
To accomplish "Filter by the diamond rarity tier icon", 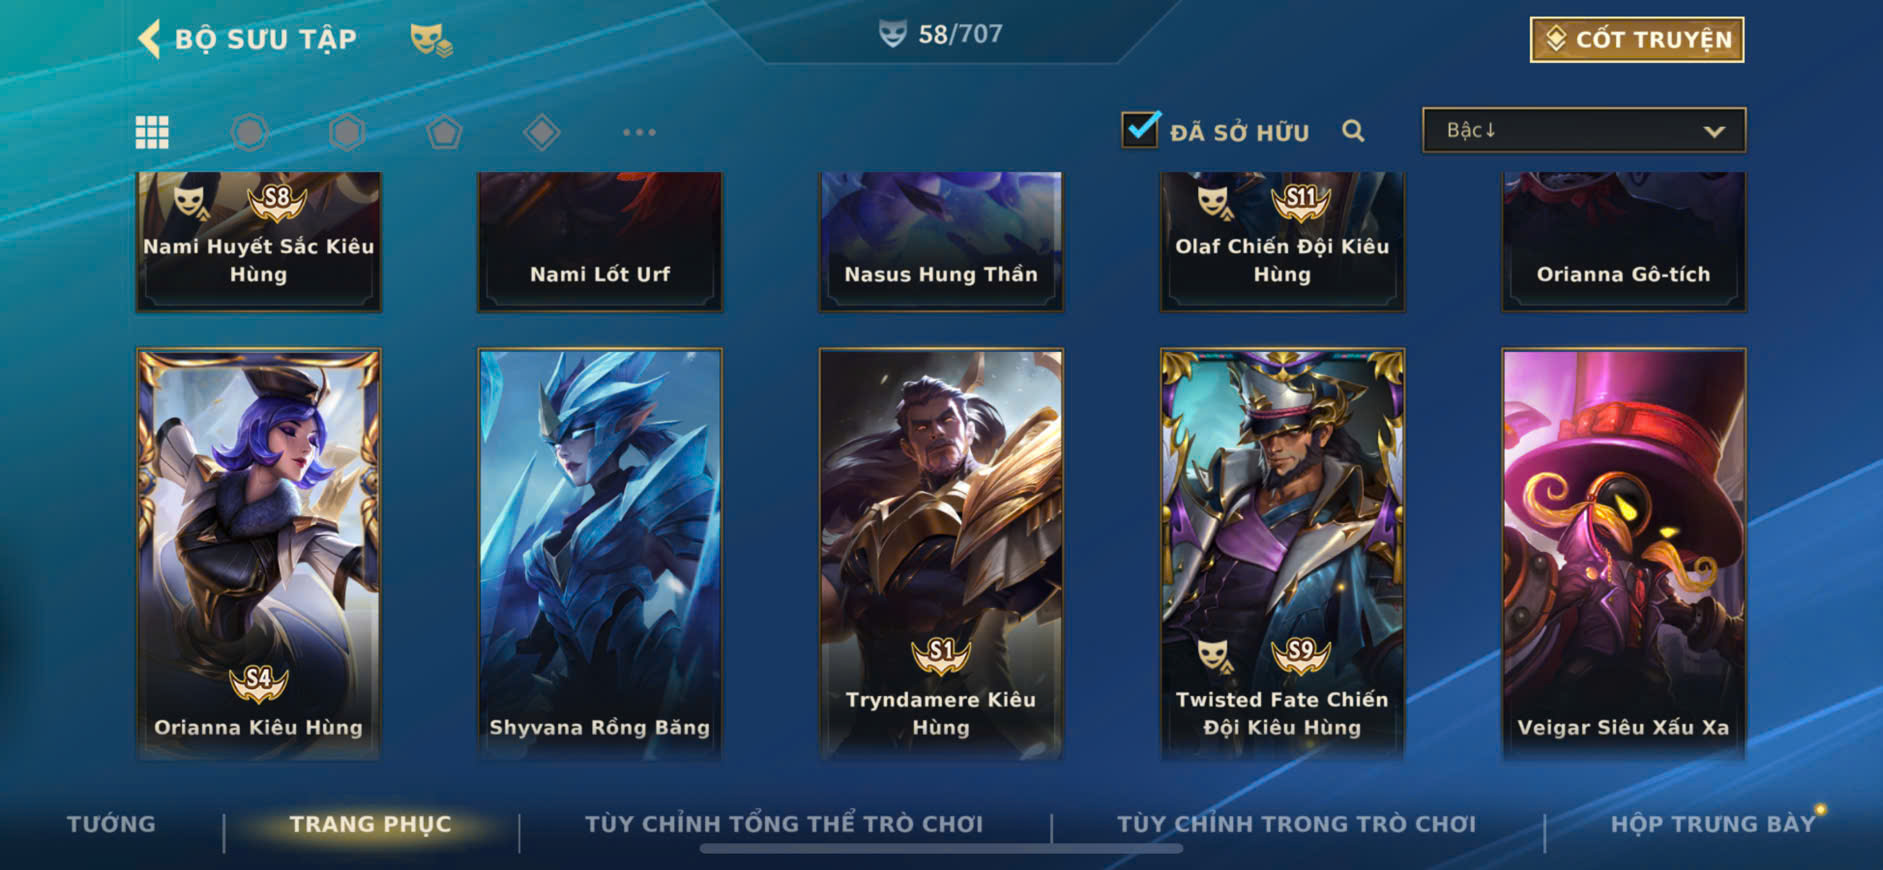I will pyautogui.click(x=541, y=132).
